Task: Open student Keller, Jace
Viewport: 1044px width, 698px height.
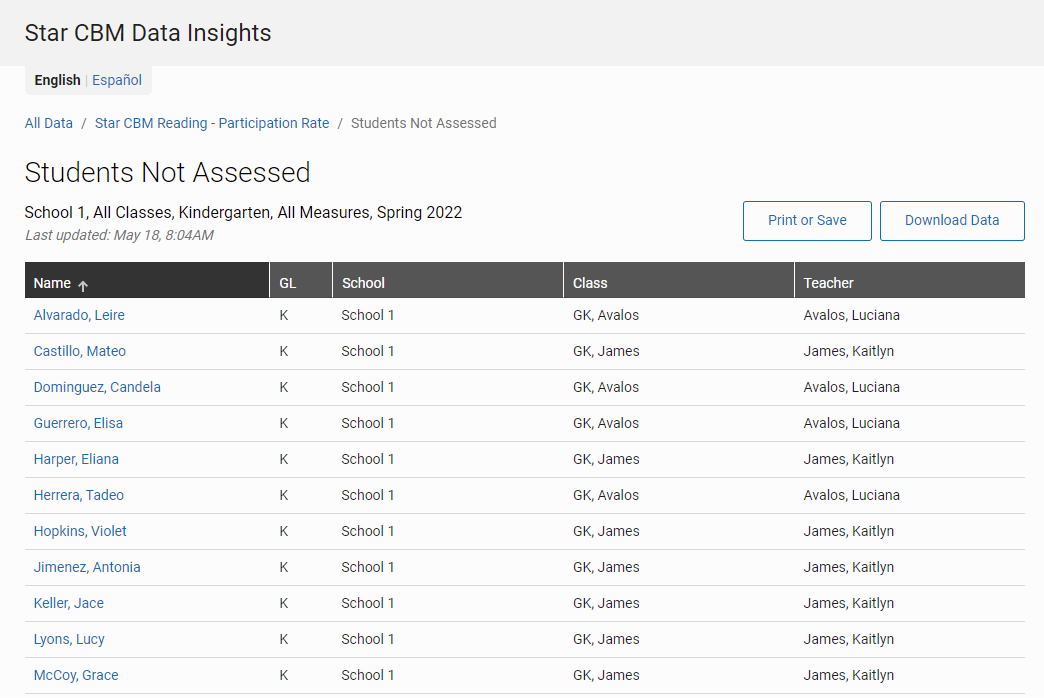Action: coord(69,603)
